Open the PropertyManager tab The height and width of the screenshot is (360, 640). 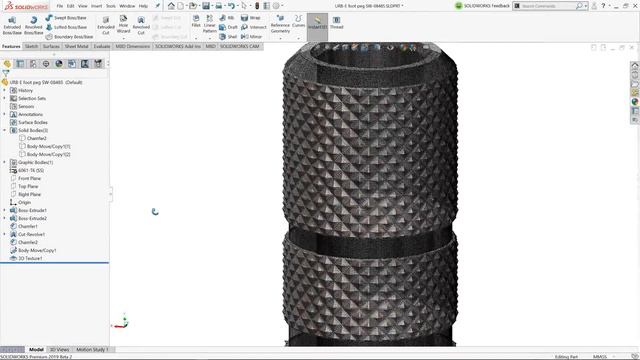point(20,64)
